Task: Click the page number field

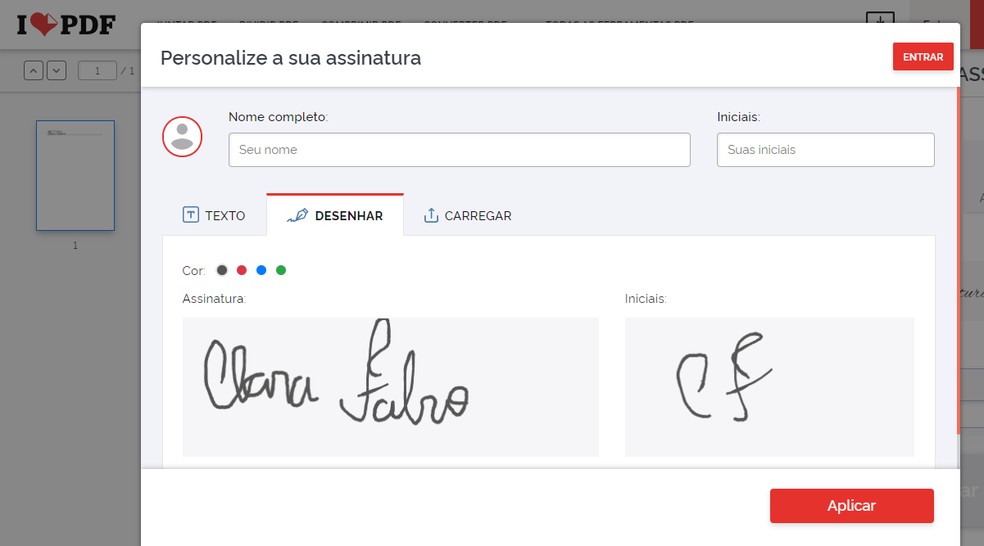Action: [97, 70]
